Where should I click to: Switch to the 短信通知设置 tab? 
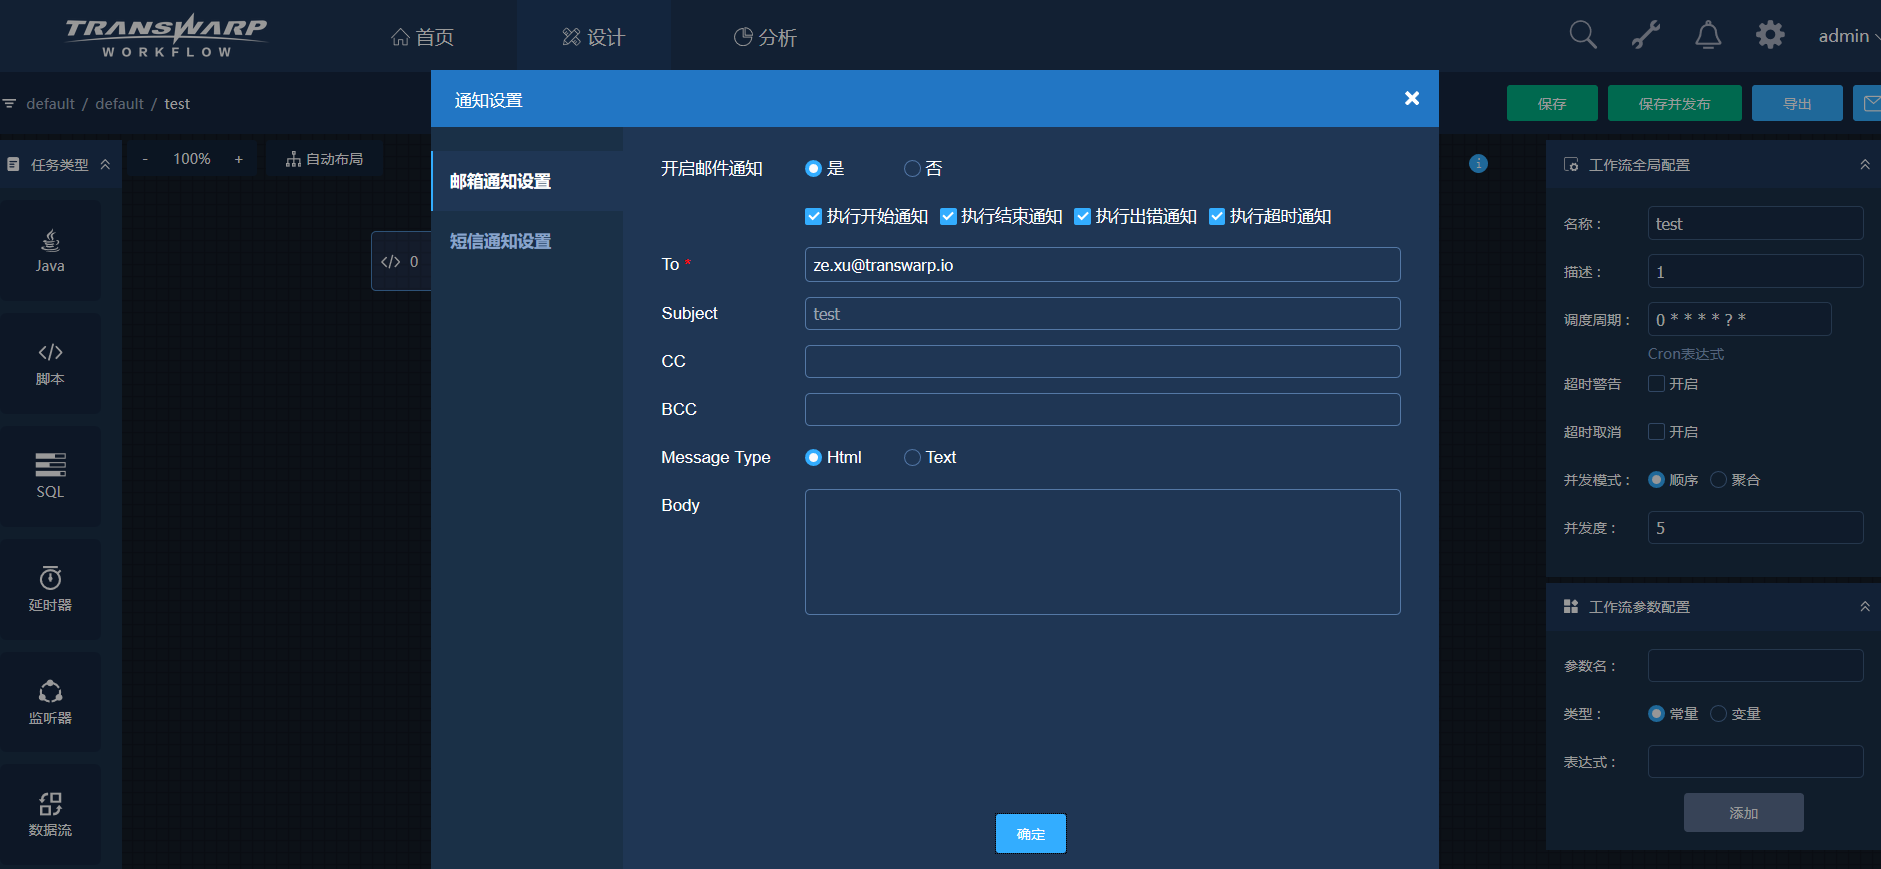[500, 241]
